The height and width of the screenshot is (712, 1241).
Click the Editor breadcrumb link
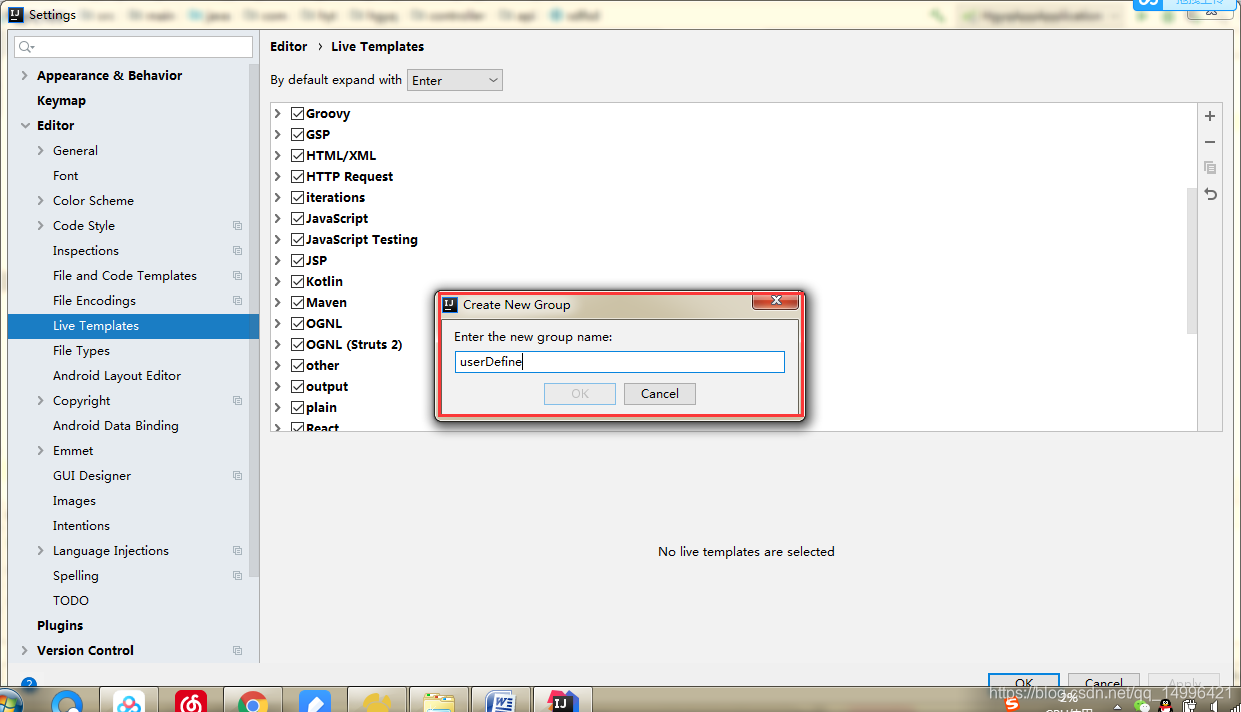289,47
